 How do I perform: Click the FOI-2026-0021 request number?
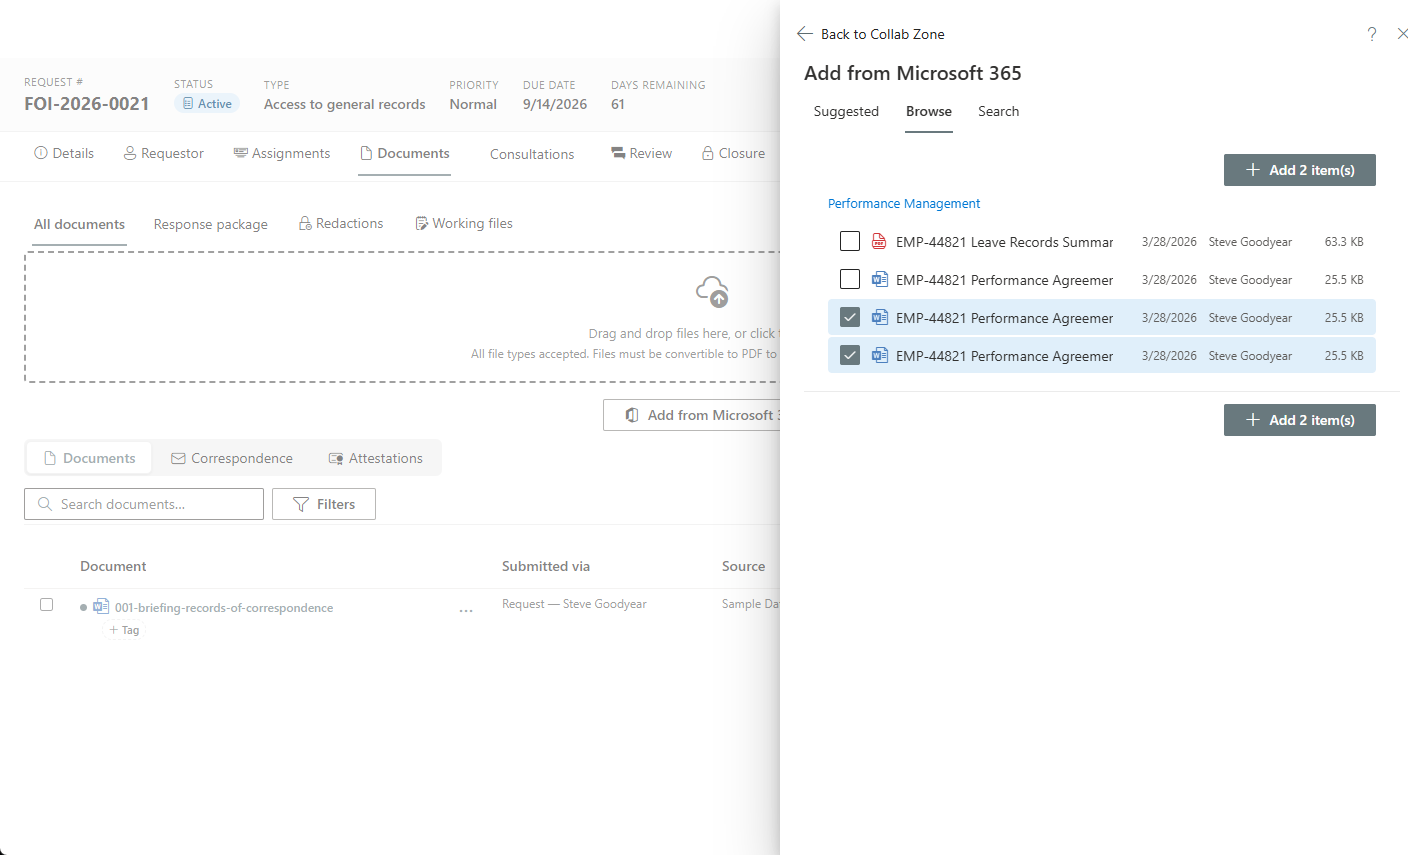click(x=87, y=104)
